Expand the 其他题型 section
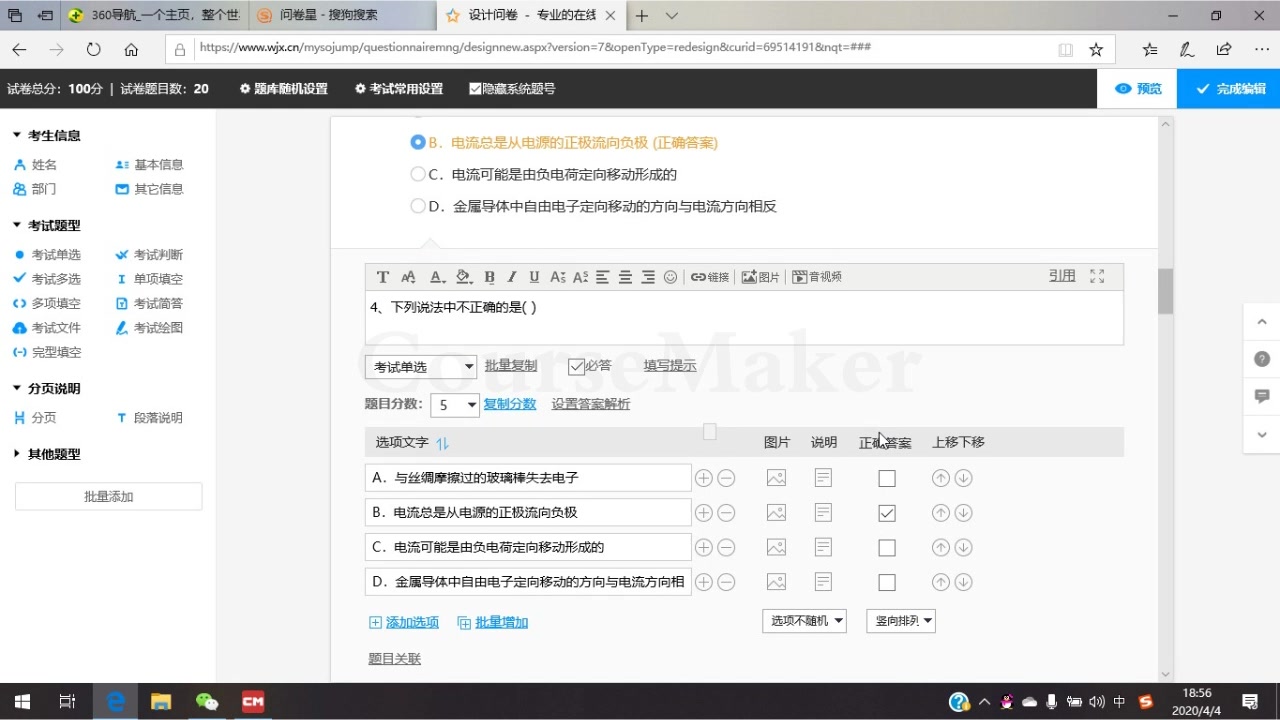The width and height of the screenshot is (1280, 720). [x=17, y=454]
